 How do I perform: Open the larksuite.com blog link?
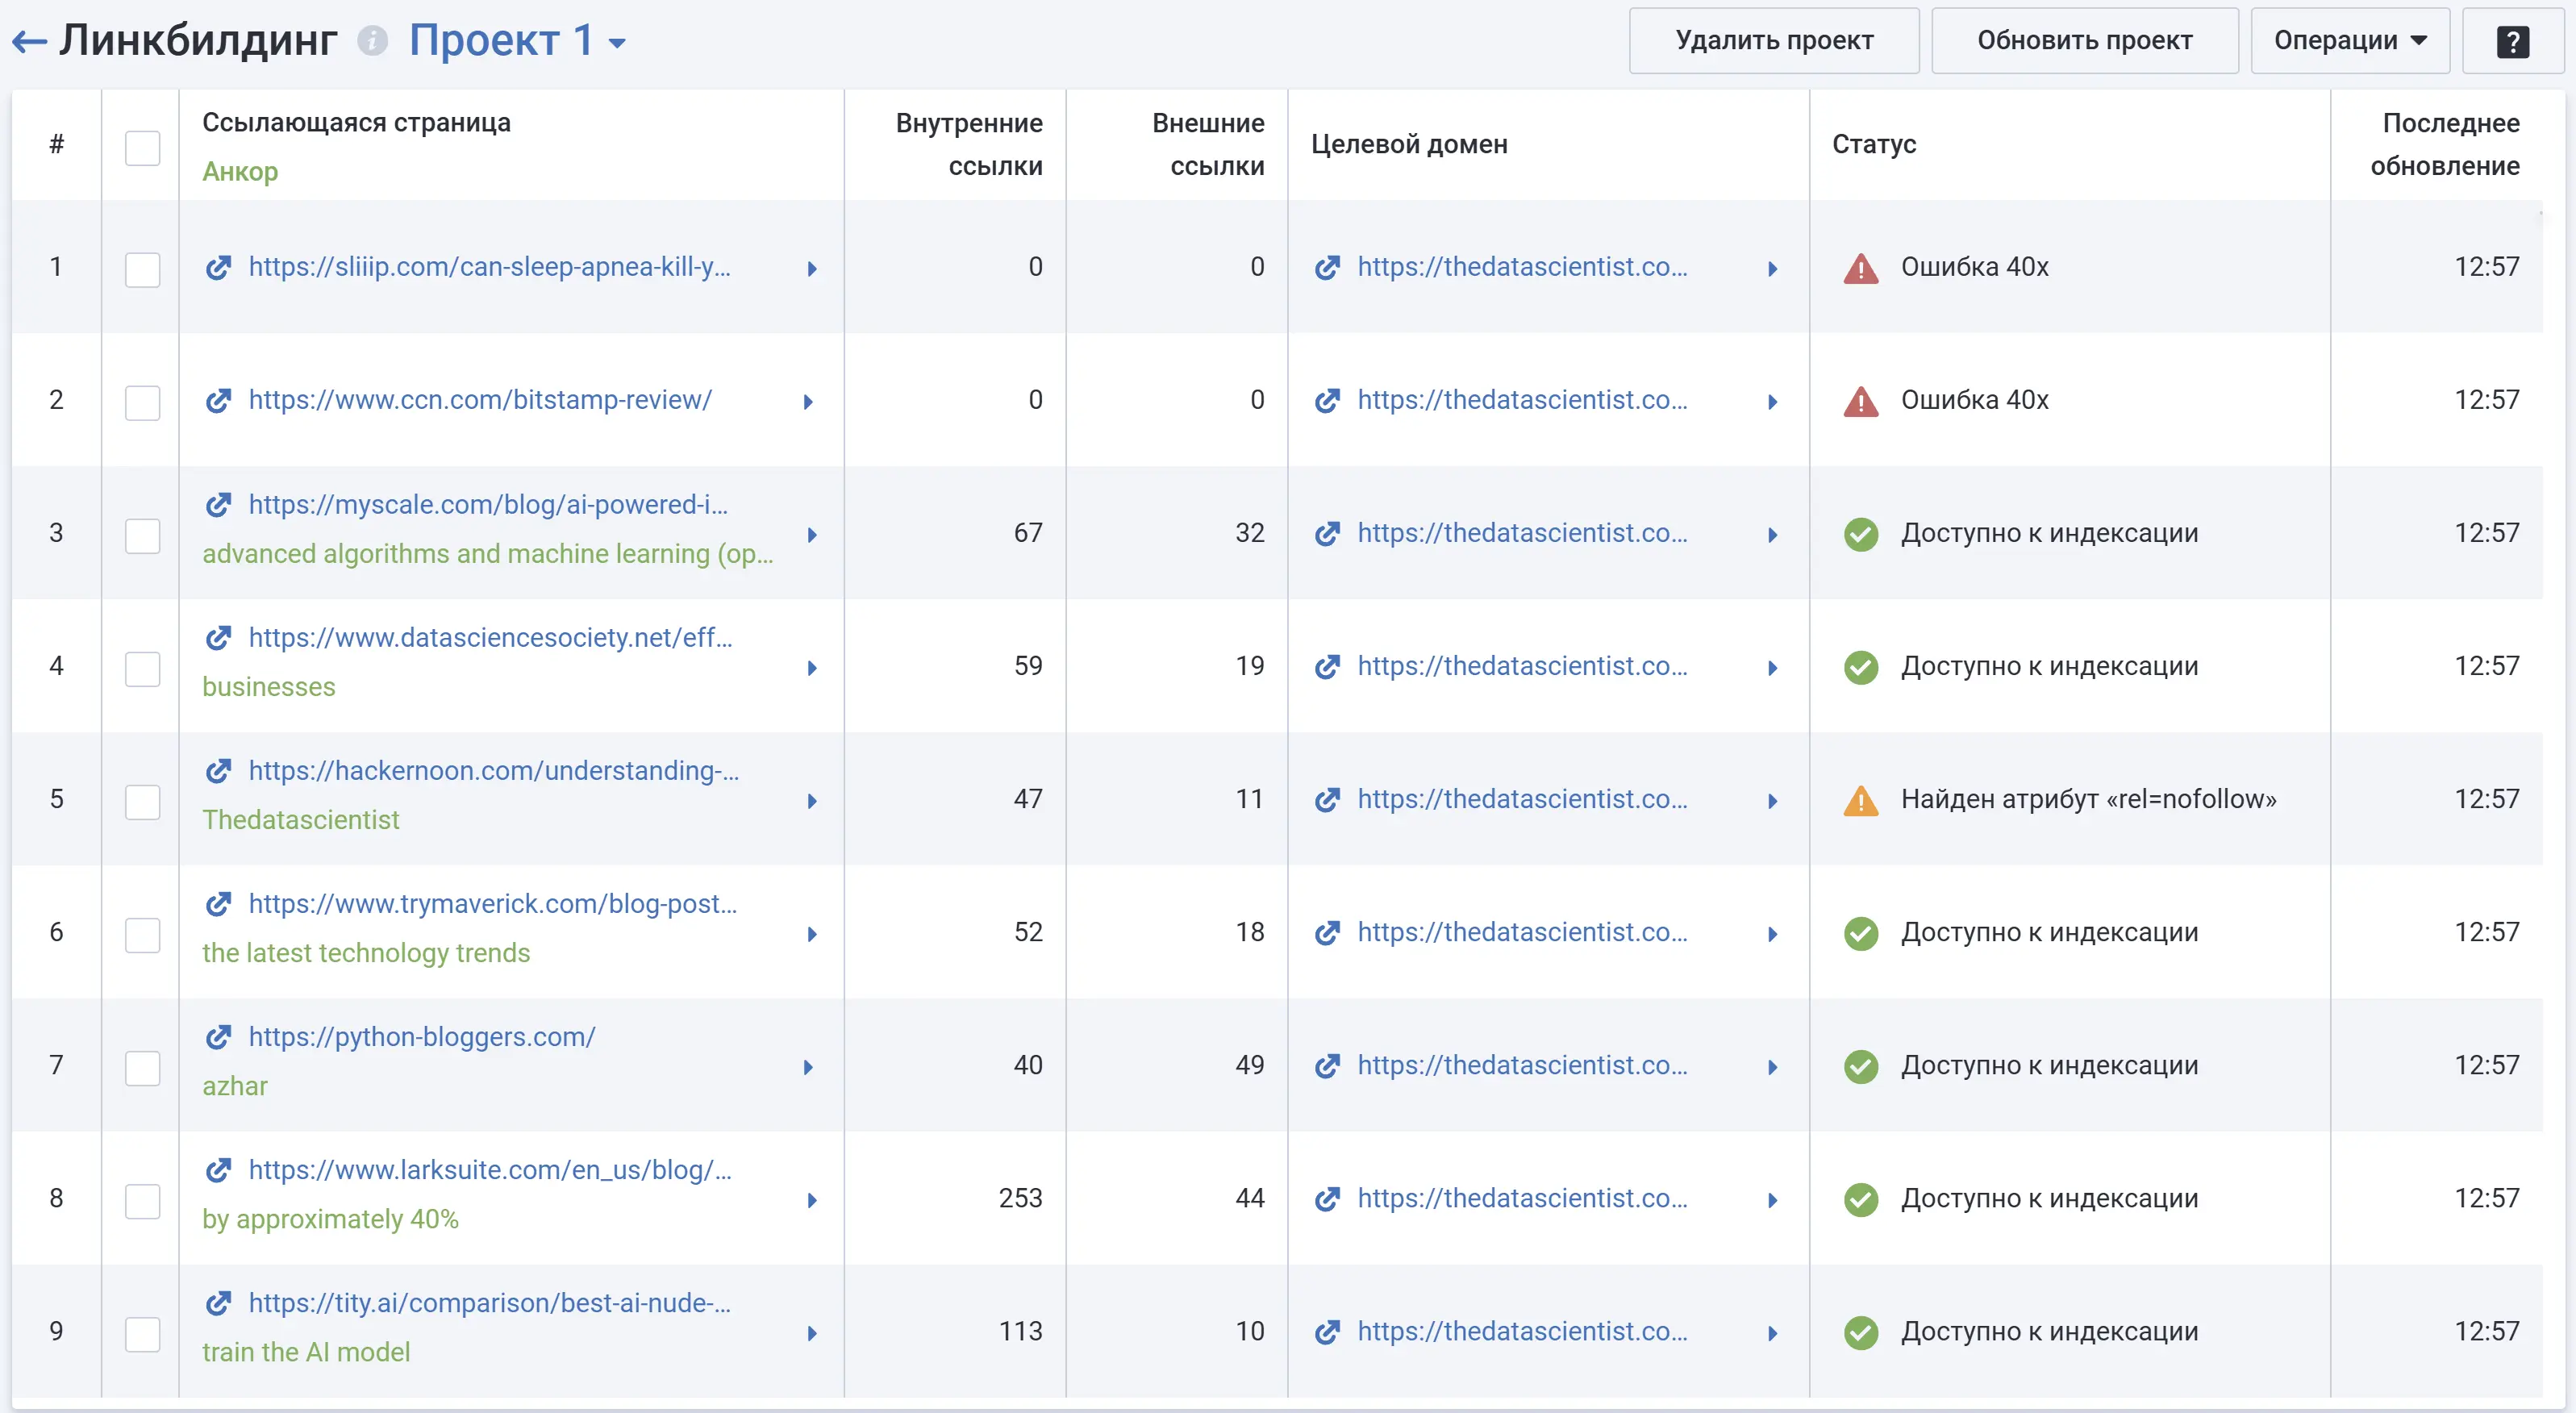coord(490,1170)
